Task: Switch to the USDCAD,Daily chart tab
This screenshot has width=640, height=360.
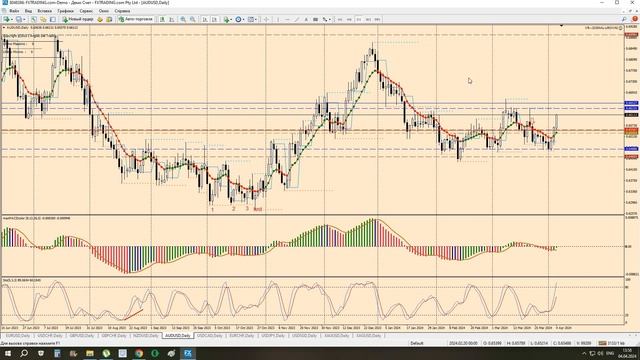Action: (209, 336)
